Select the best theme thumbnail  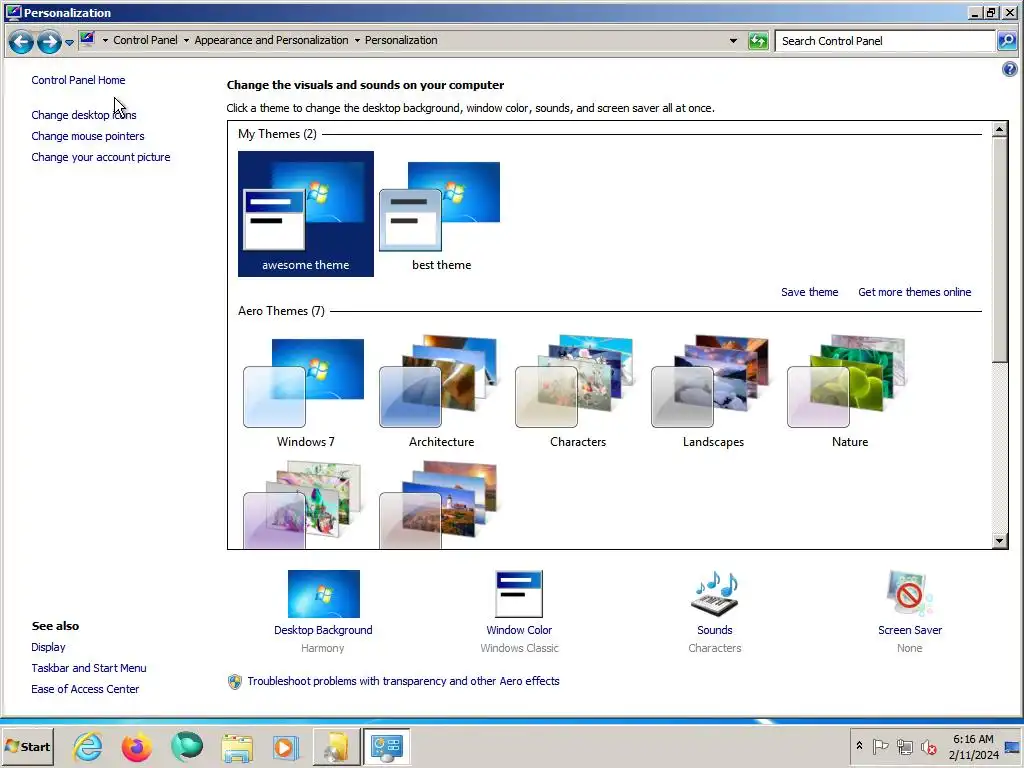(441, 214)
